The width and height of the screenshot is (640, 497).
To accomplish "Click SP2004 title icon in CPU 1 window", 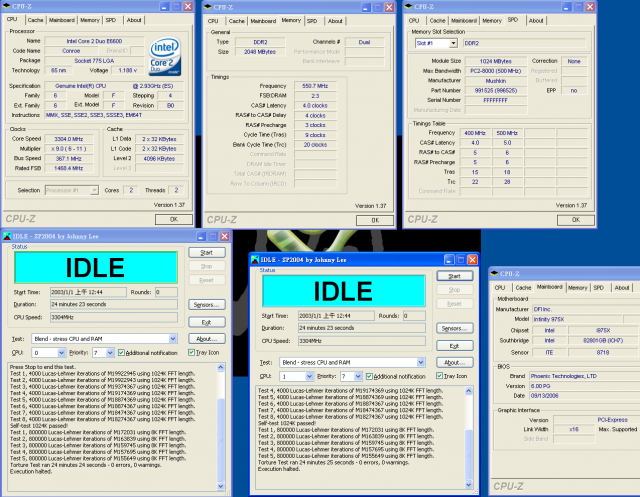I will 255,260.
